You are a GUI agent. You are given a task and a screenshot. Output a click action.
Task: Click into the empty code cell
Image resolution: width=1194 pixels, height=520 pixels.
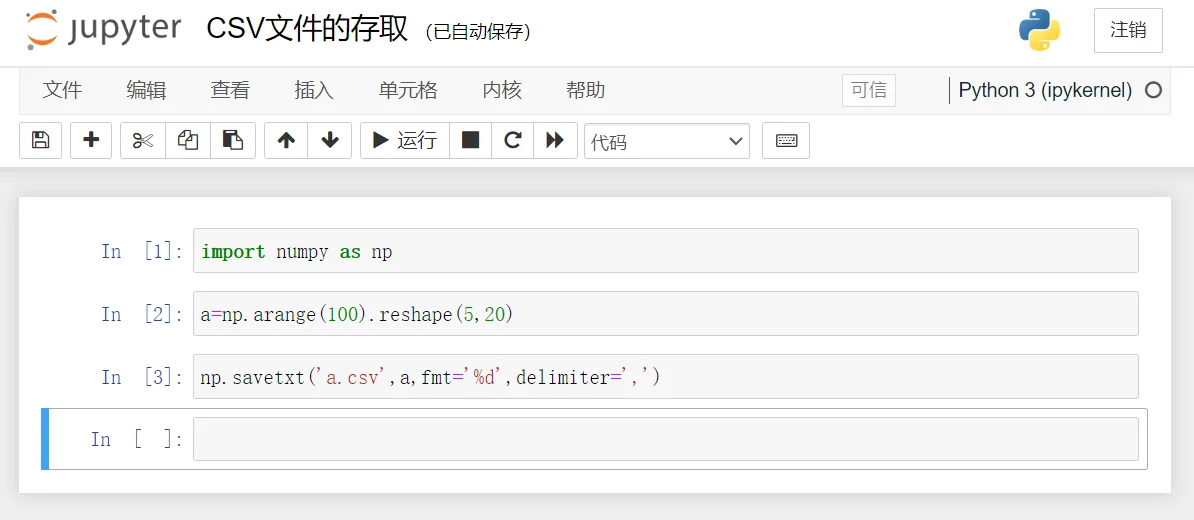coord(665,439)
